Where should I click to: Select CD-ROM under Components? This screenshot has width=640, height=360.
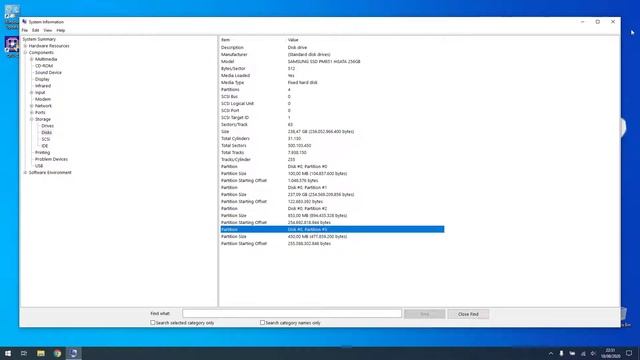pyautogui.click(x=44, y=66)
